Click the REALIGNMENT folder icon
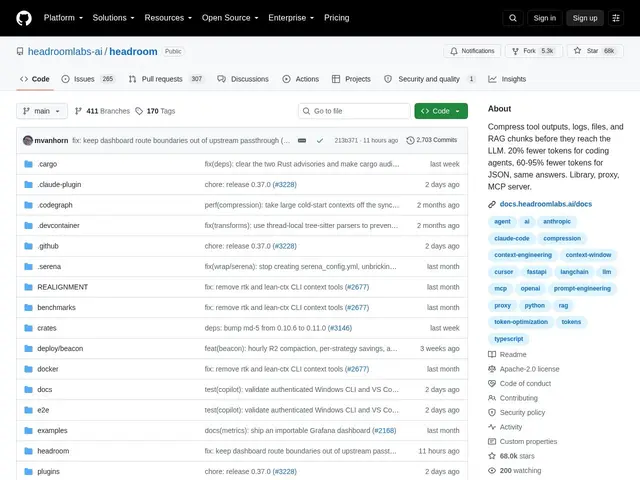Image resolution: width=640 pixels, height=480 pixels. pos(28,287)
